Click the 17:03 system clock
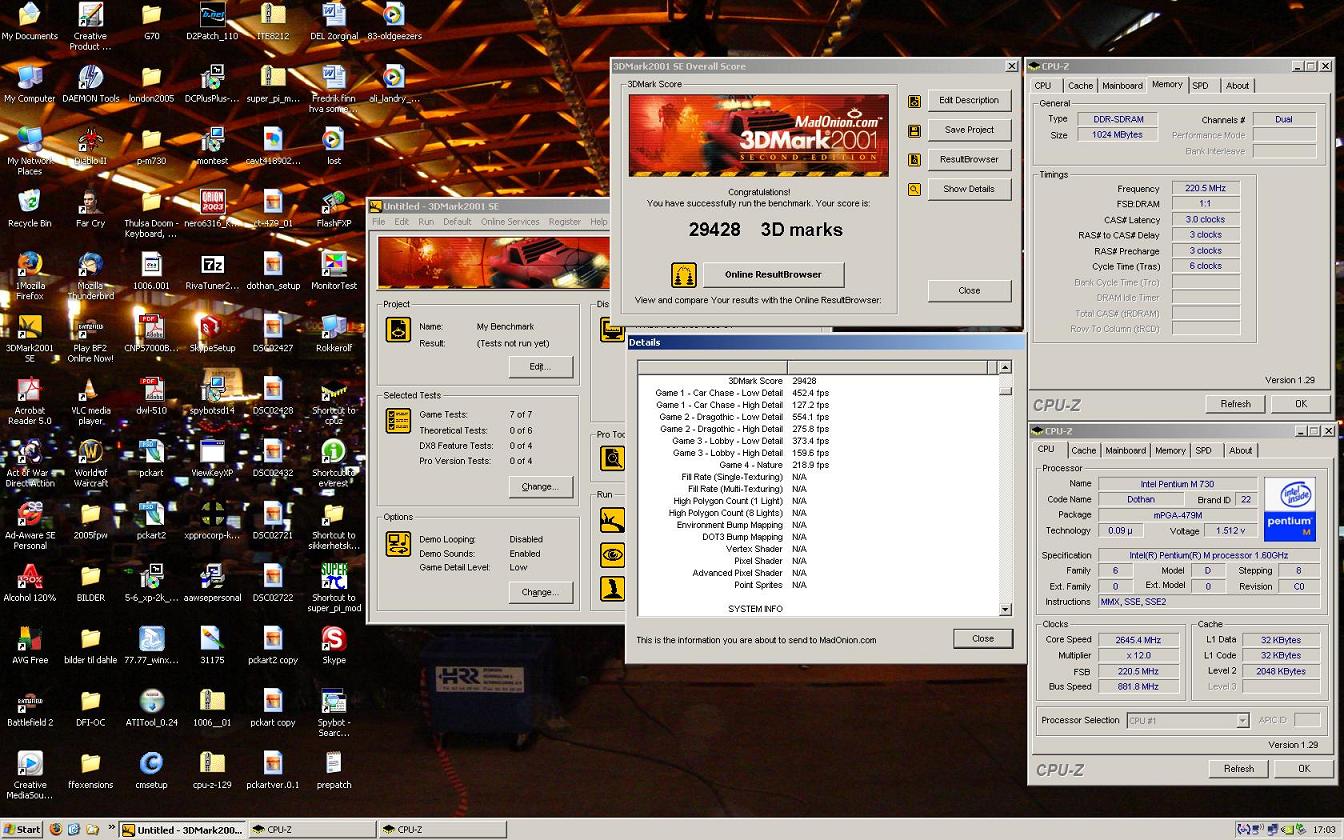The image size is (1344, 840). coord(1326,829)
